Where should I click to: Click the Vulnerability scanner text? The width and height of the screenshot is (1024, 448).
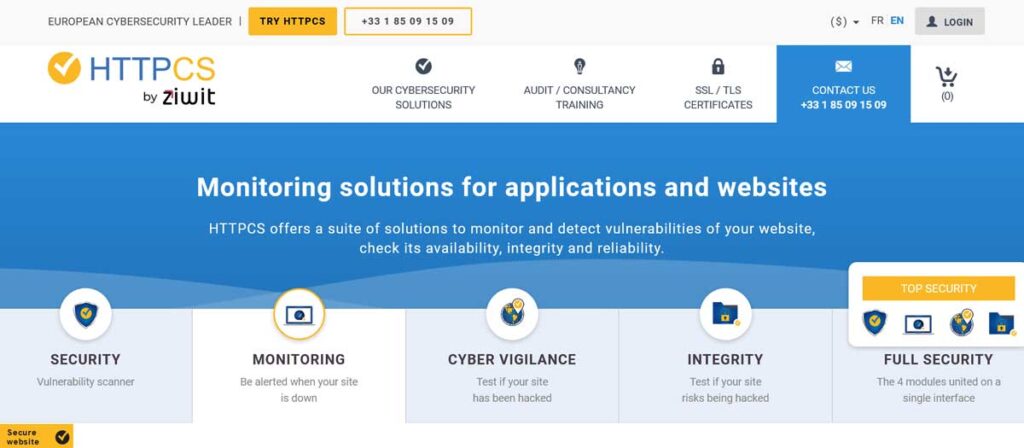click(x=86, y=382)
